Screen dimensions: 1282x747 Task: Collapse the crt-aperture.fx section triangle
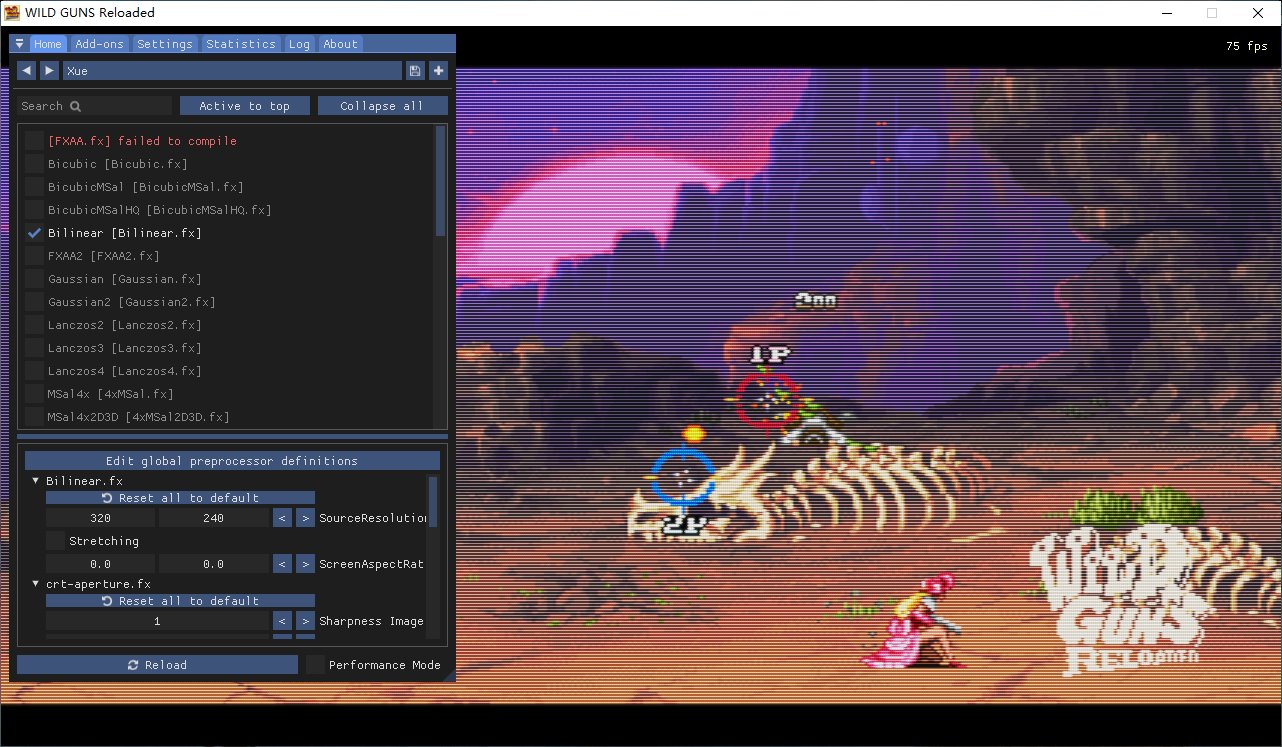[35, 584]
